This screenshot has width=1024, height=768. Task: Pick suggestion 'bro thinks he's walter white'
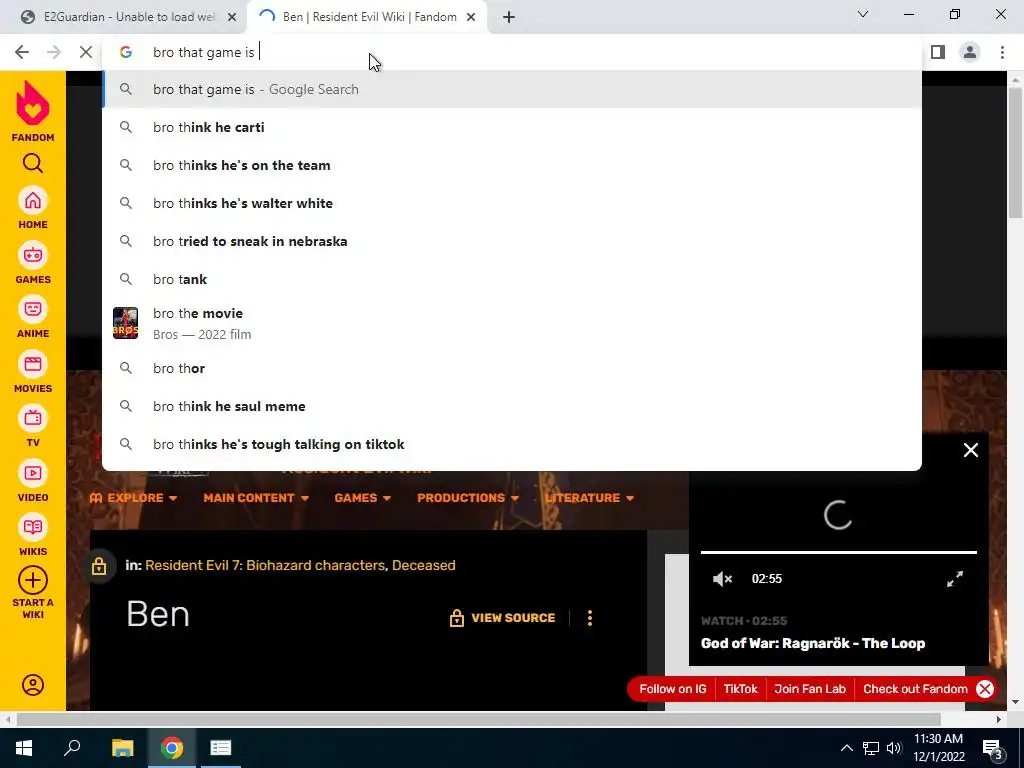(512, 203)
